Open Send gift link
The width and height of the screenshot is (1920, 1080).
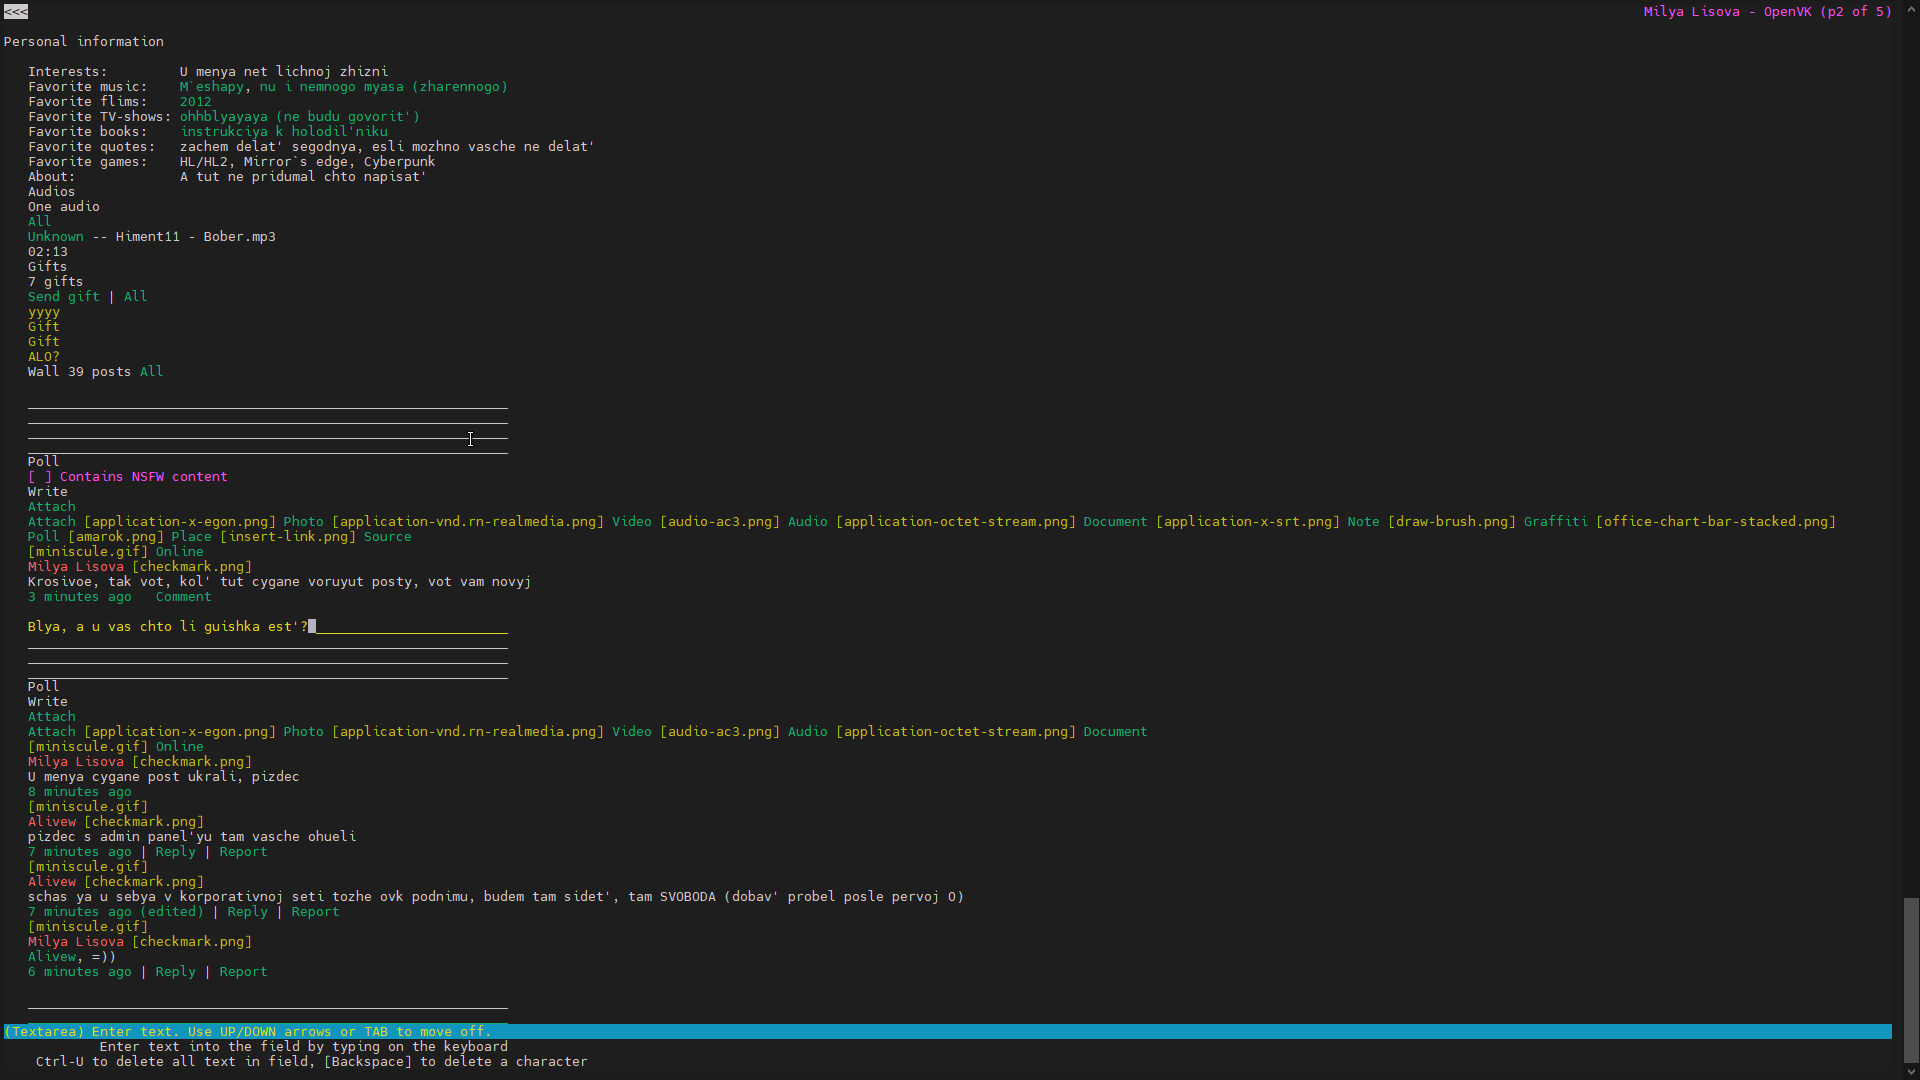point(63,297)
